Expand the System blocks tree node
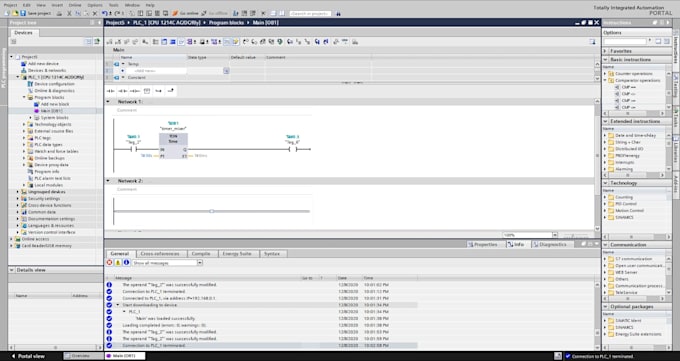The image size is (680, 361). coord(30,118)
